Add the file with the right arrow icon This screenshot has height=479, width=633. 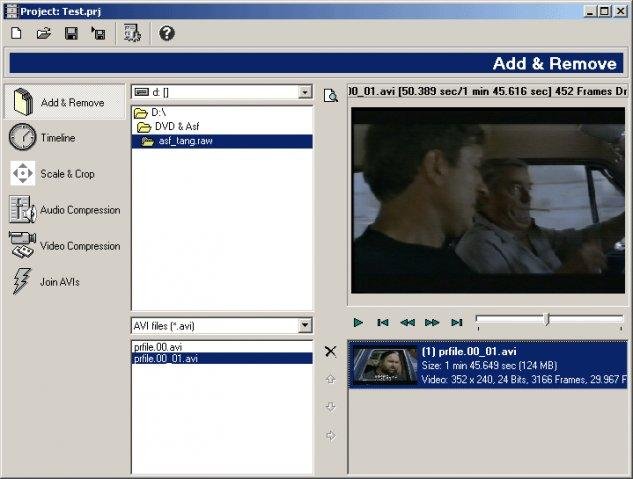pos(330,435)
